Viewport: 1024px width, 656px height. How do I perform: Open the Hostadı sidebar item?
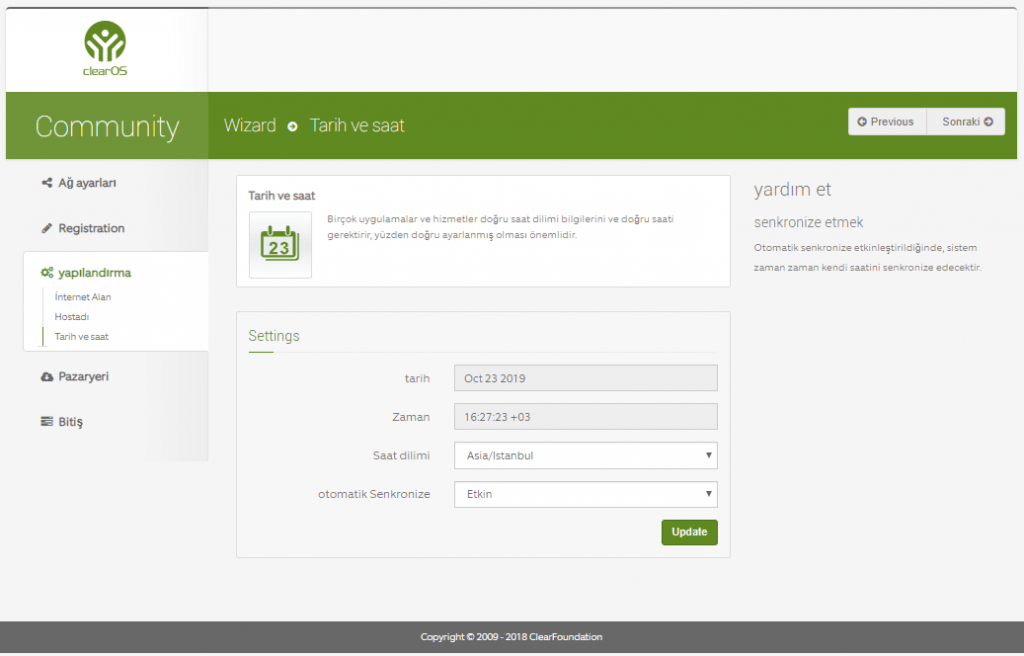(x=72, y=317)
